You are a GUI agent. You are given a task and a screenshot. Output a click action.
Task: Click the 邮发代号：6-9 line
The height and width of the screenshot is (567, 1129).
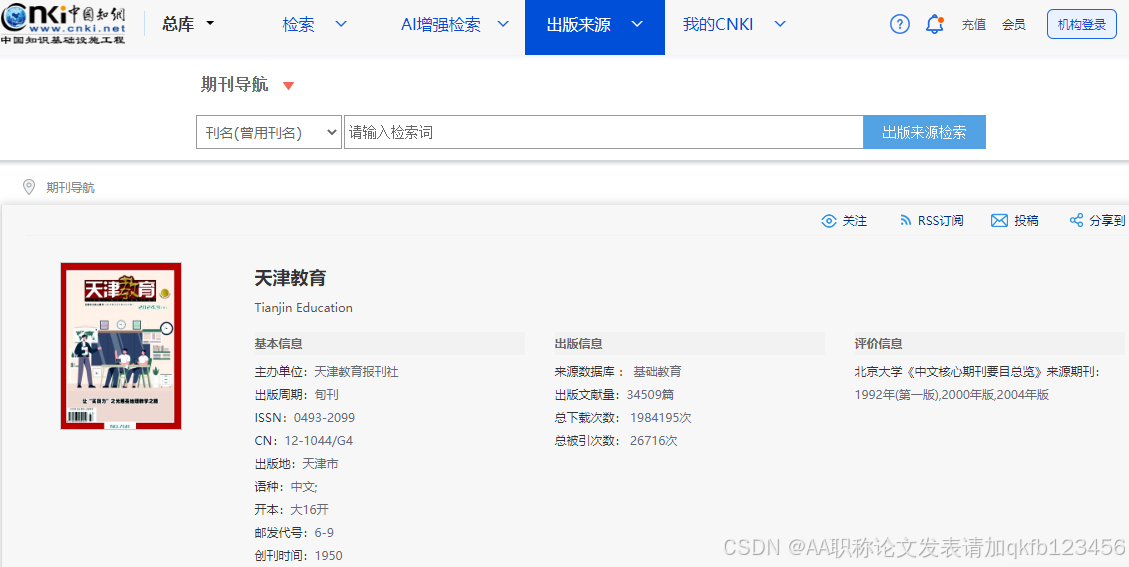294,532
